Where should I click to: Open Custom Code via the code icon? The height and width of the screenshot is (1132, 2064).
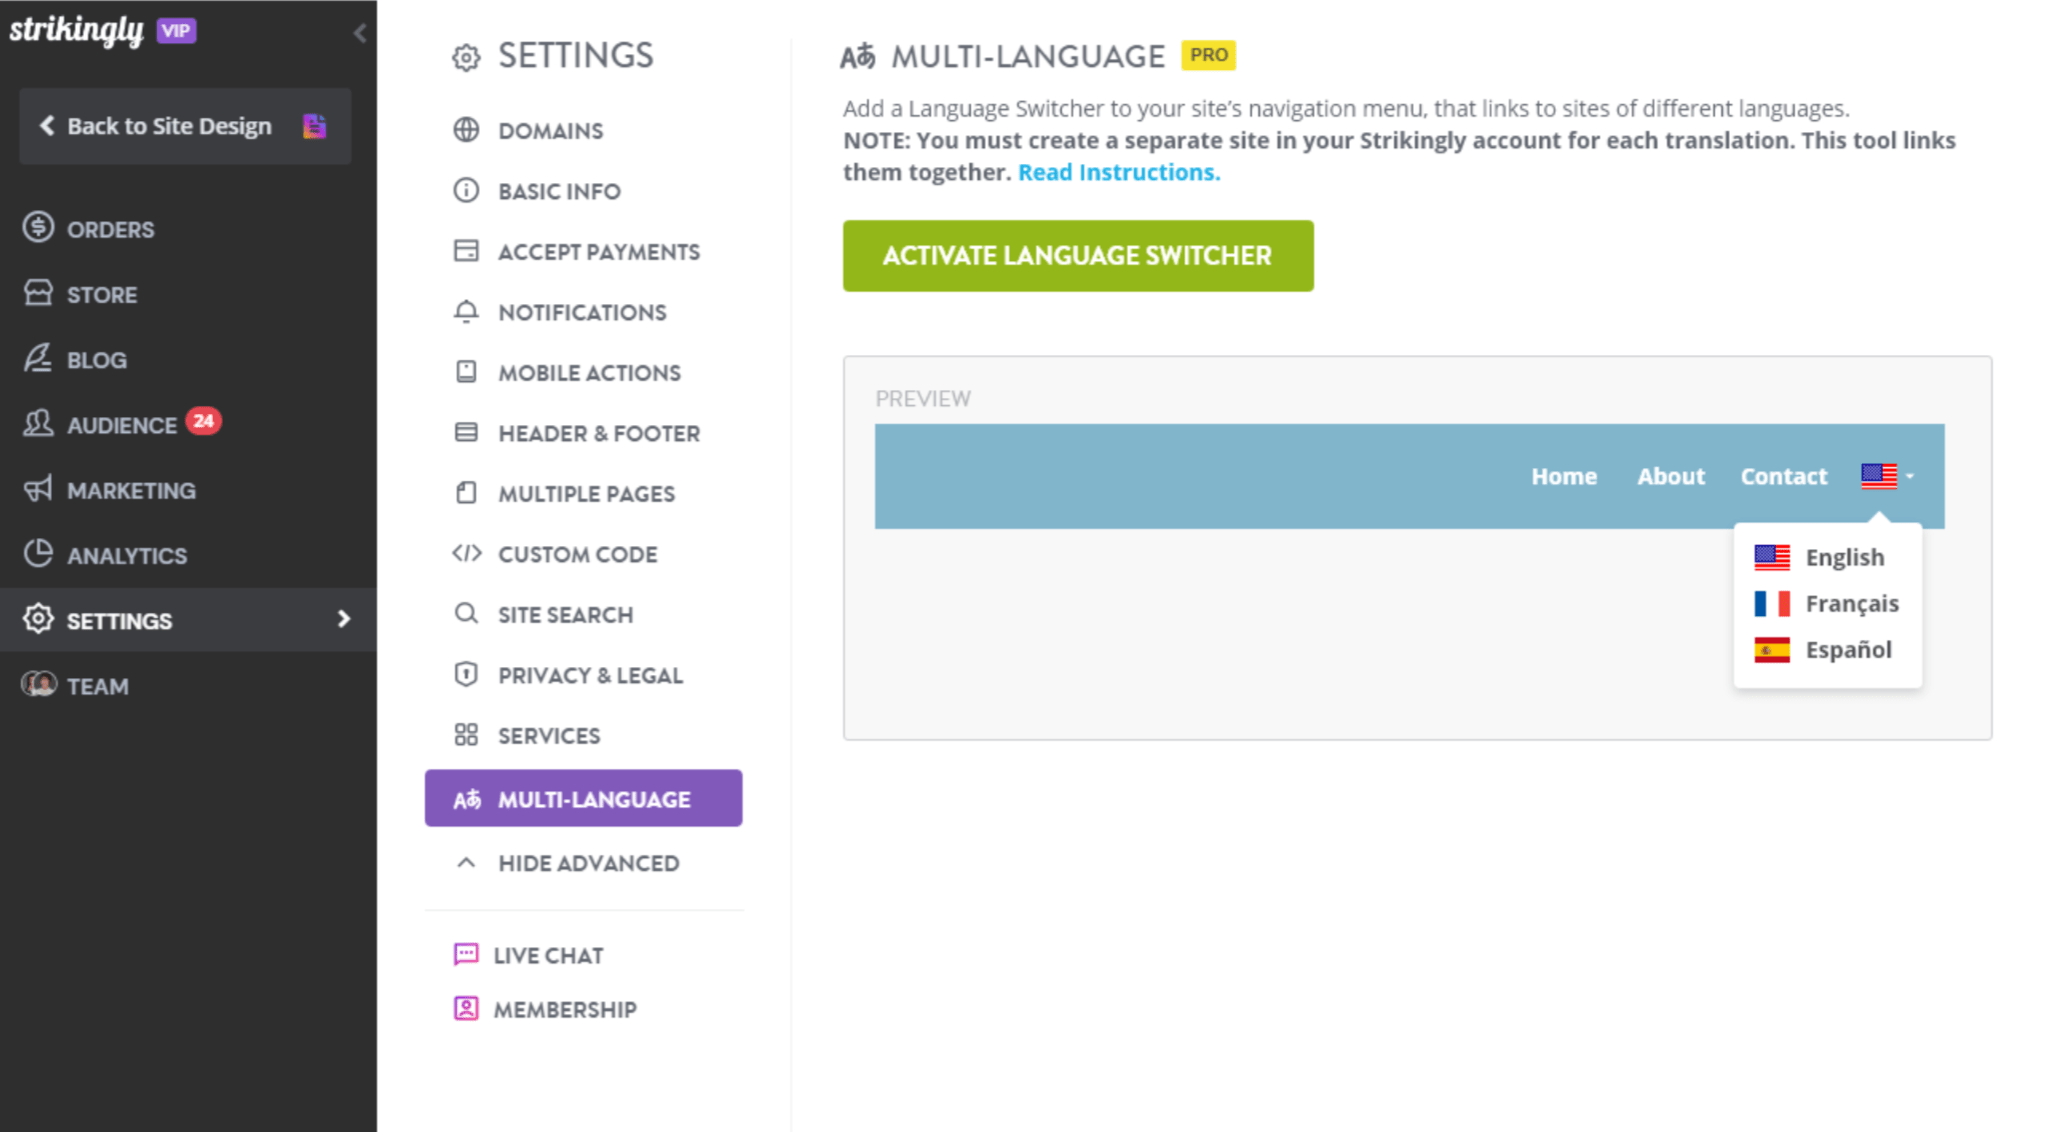point(466,553)
